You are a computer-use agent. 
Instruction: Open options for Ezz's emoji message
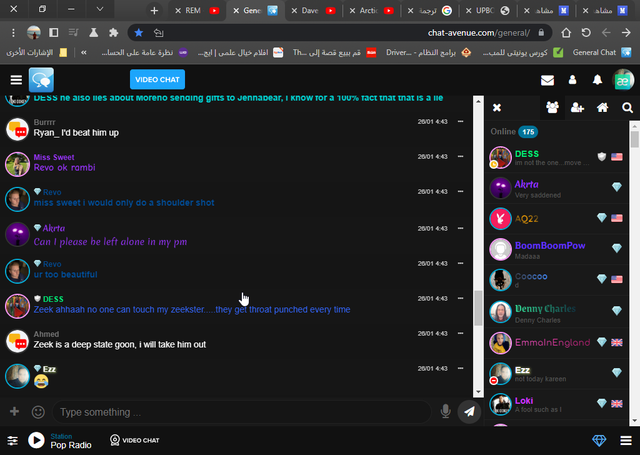tap(460, 368)
